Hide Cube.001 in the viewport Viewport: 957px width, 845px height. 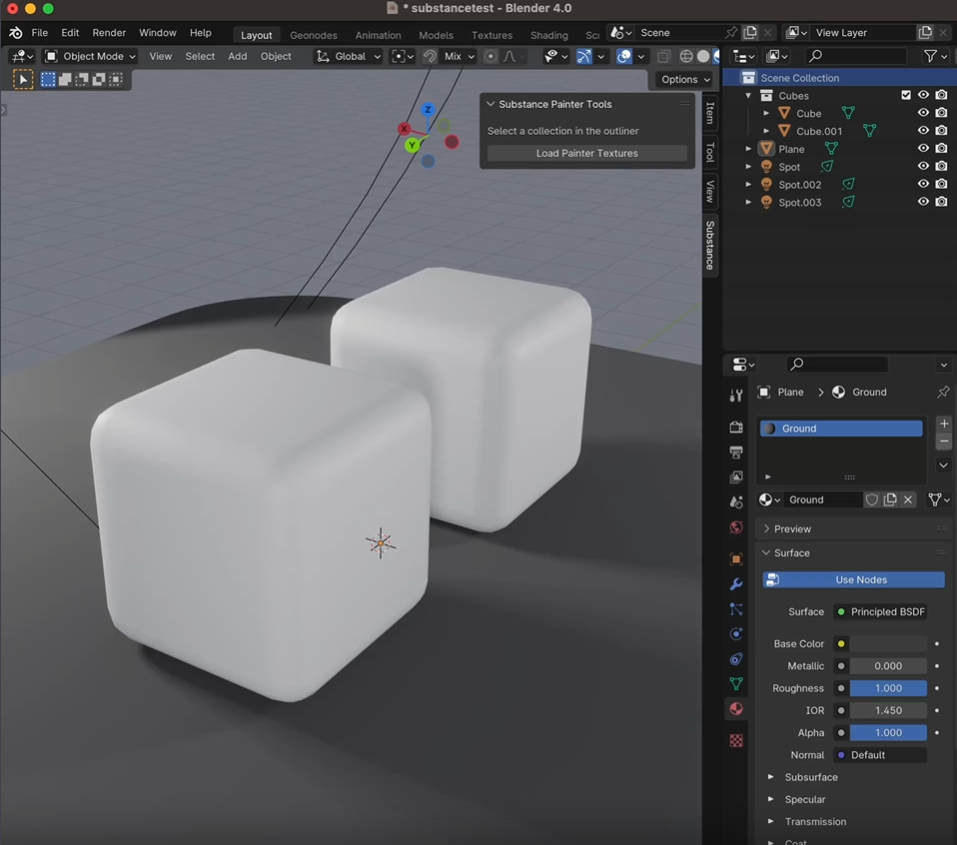point(923,131)
